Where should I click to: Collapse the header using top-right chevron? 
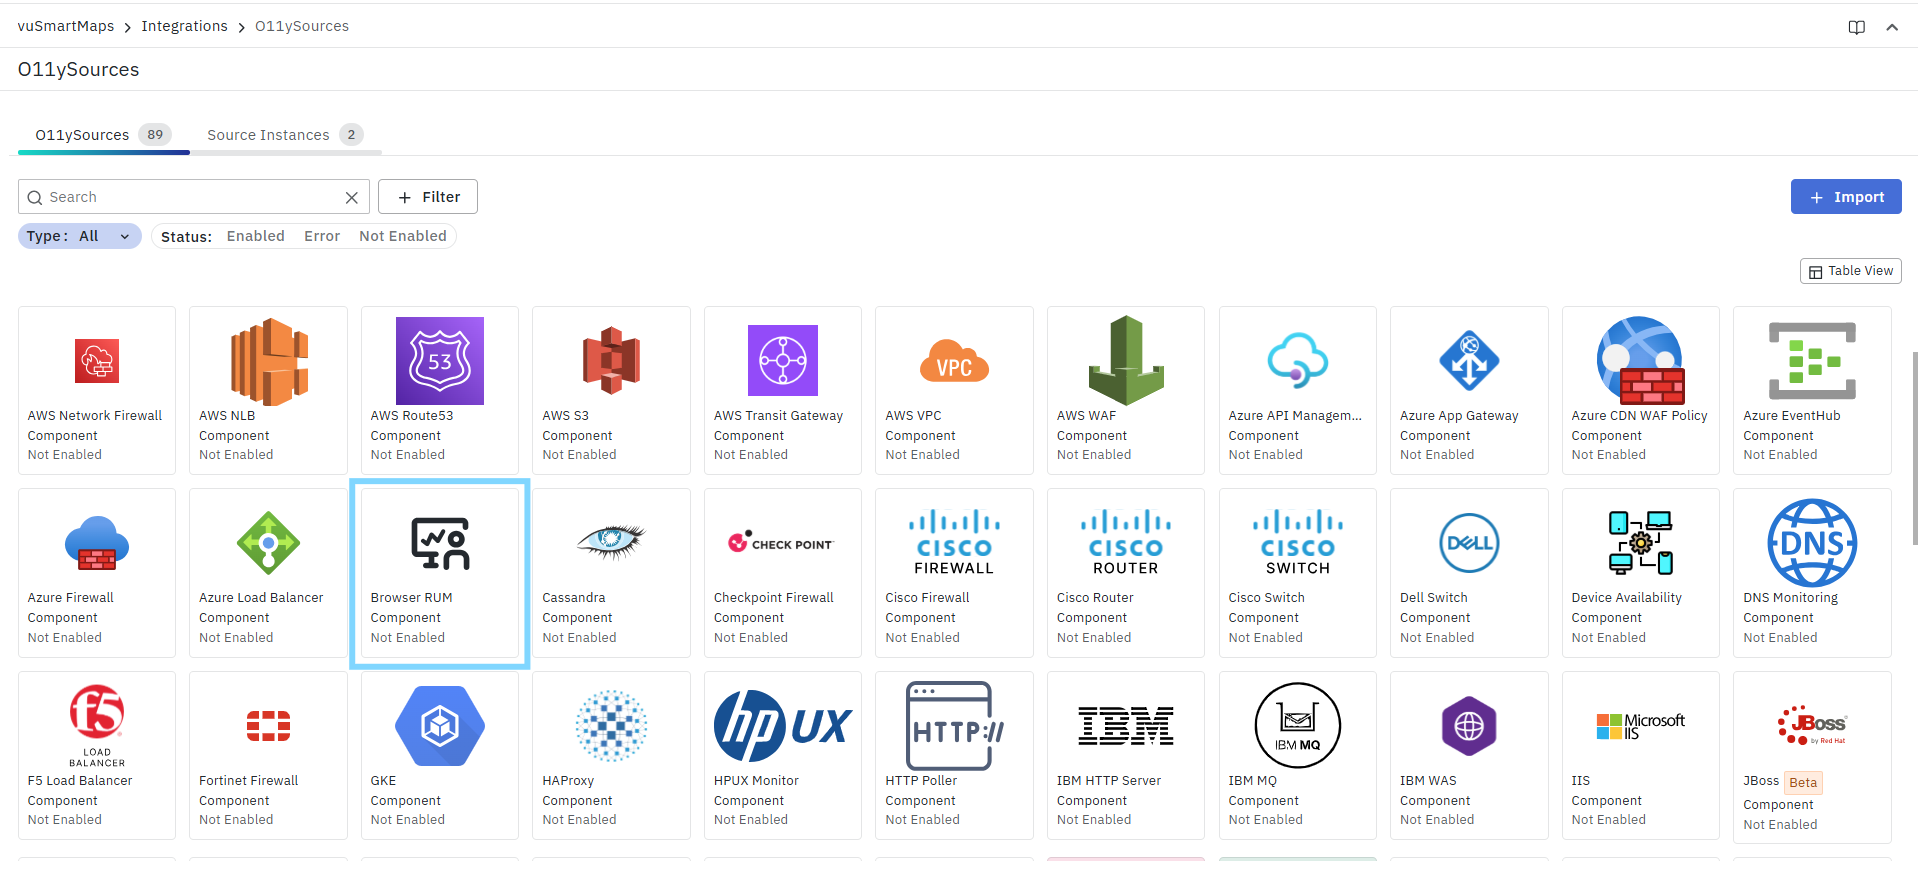coord(1891,27)
